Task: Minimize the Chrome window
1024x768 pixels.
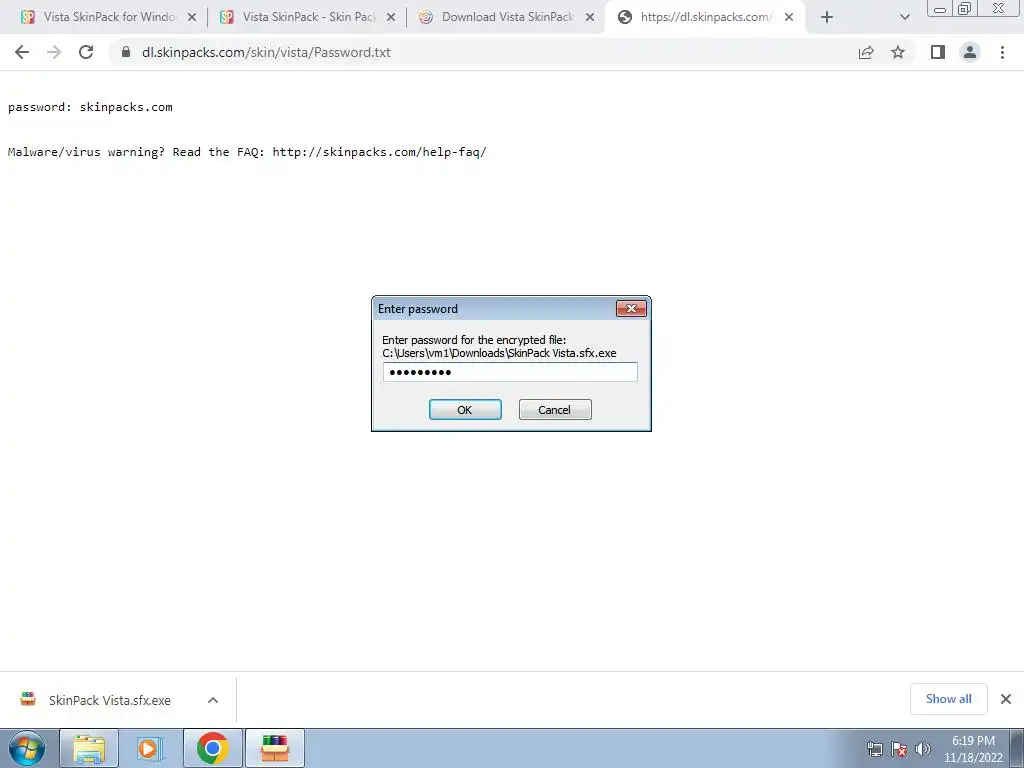Action: (940, 8)
